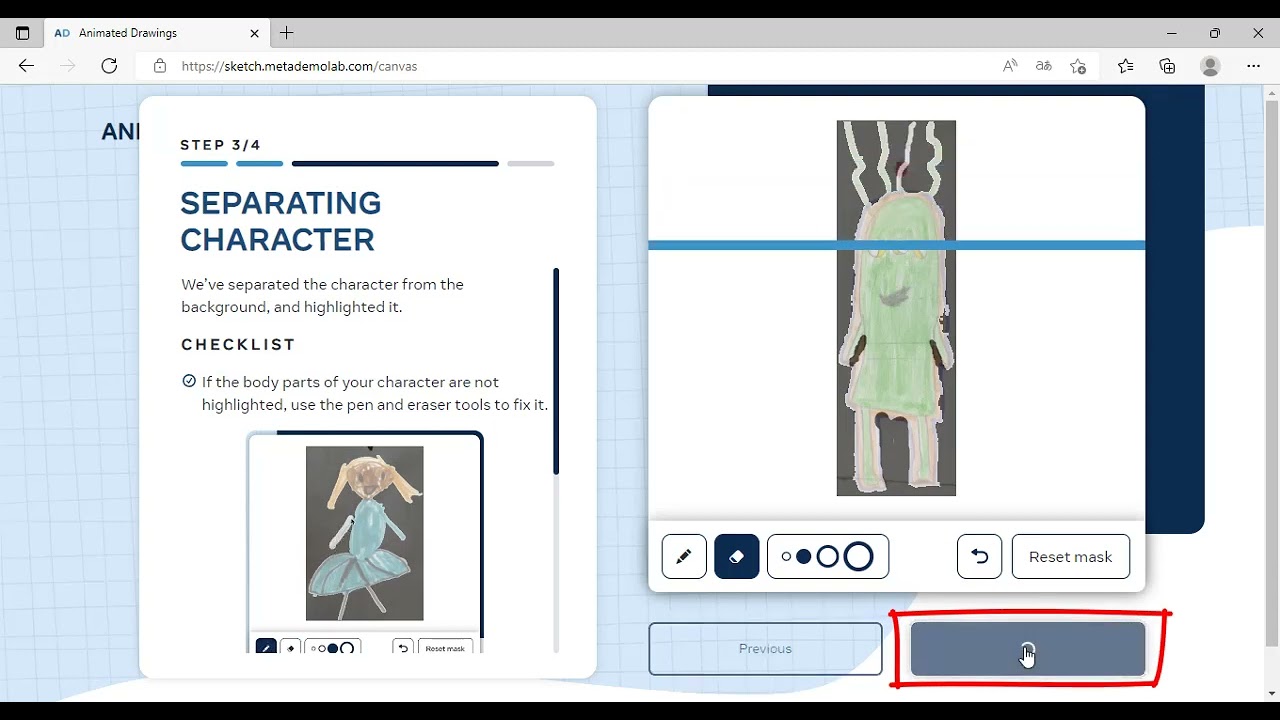The width and height of the screenshot is (1280, 720).
Task: Open the browser profile avatar
Action: pos(1210,66)
